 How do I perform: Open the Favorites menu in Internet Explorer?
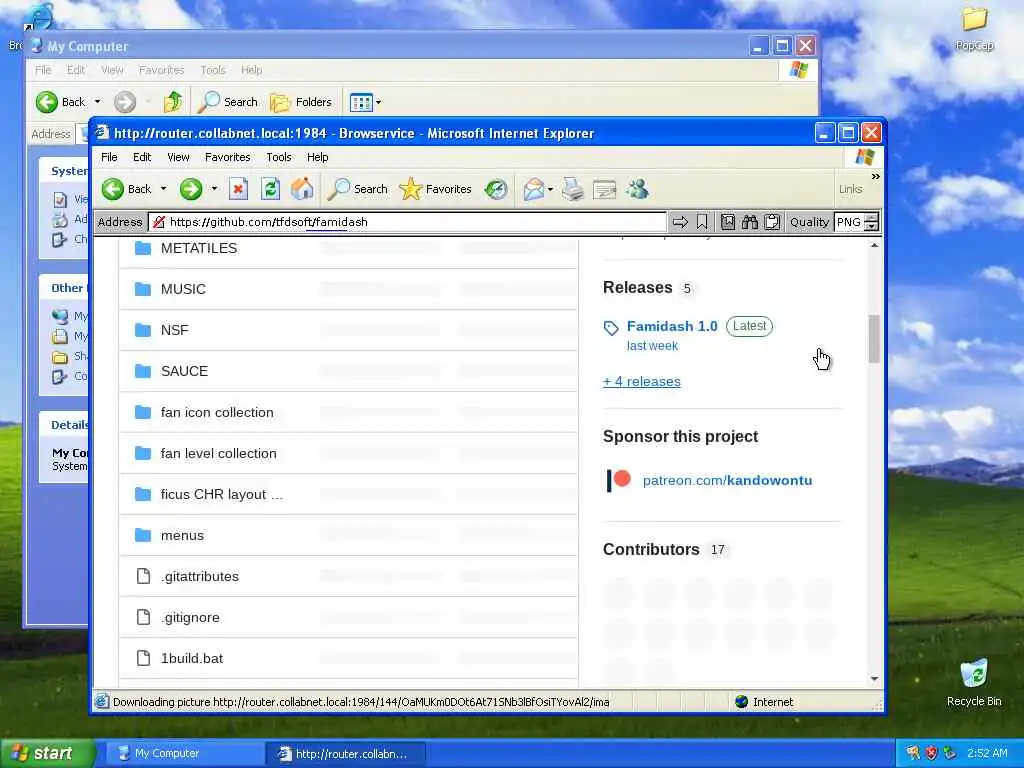[x=227, y=157]
